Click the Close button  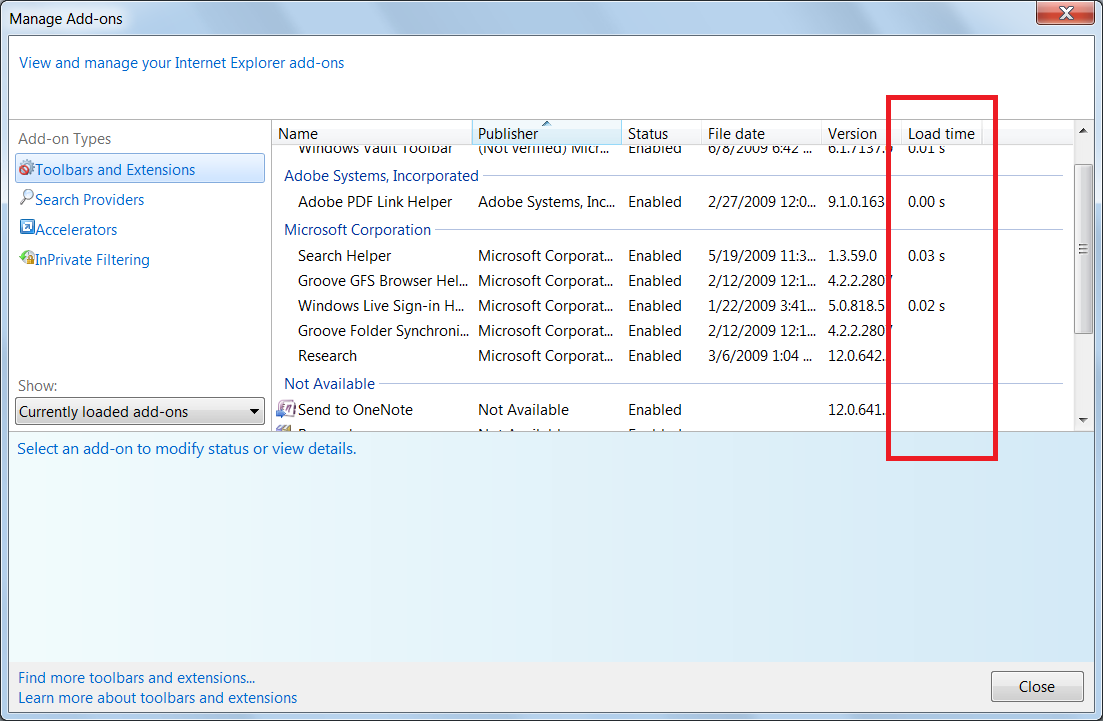pos(1036,687)
